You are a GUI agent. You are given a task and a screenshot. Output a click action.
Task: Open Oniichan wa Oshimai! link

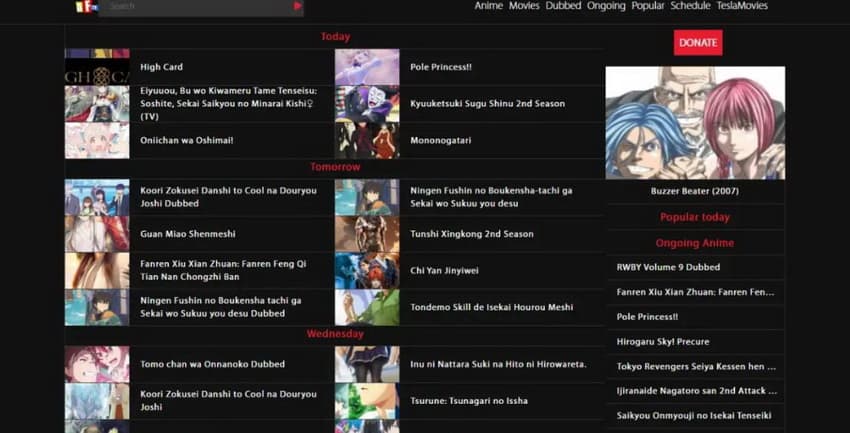click(186, 140)
